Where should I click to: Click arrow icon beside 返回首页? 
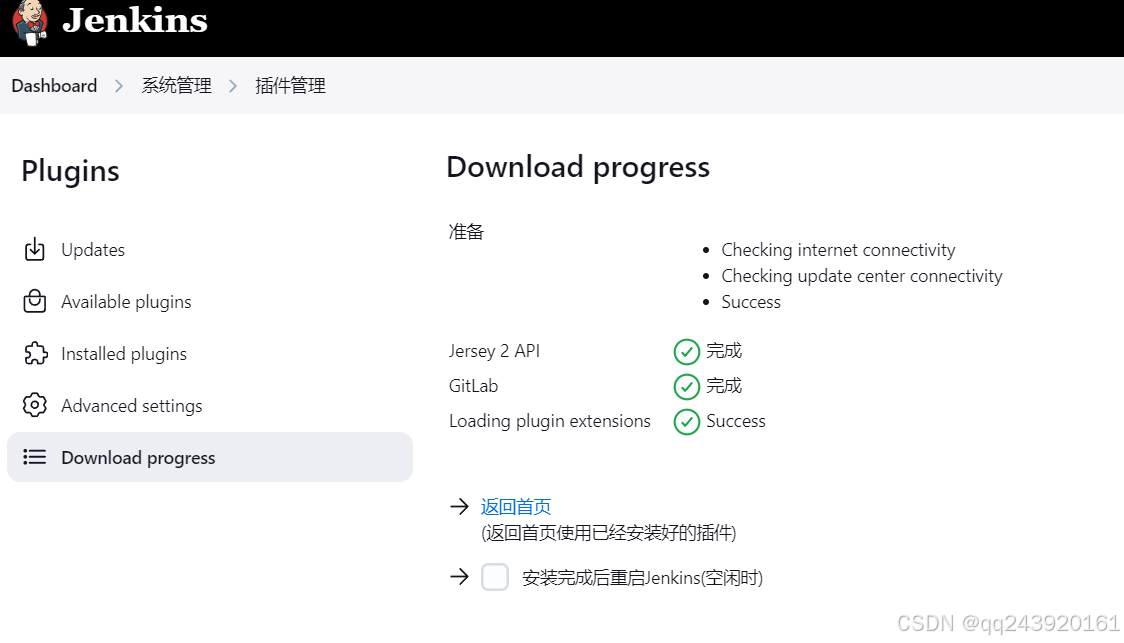pos(459,507)
